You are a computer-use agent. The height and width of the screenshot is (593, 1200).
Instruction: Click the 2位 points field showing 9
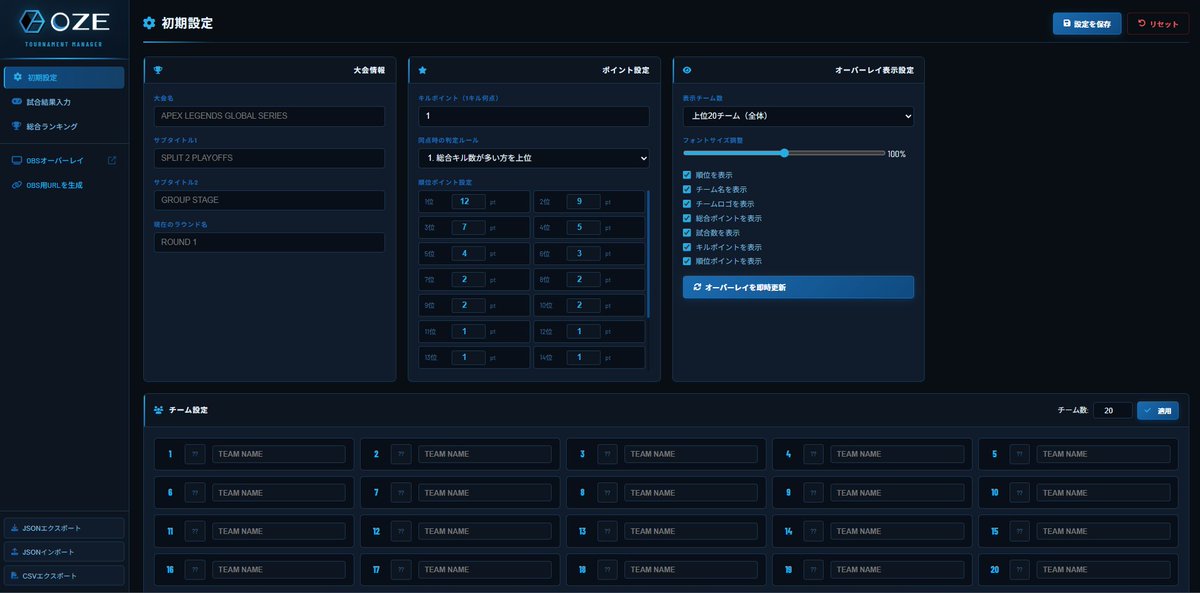[583, 201]
